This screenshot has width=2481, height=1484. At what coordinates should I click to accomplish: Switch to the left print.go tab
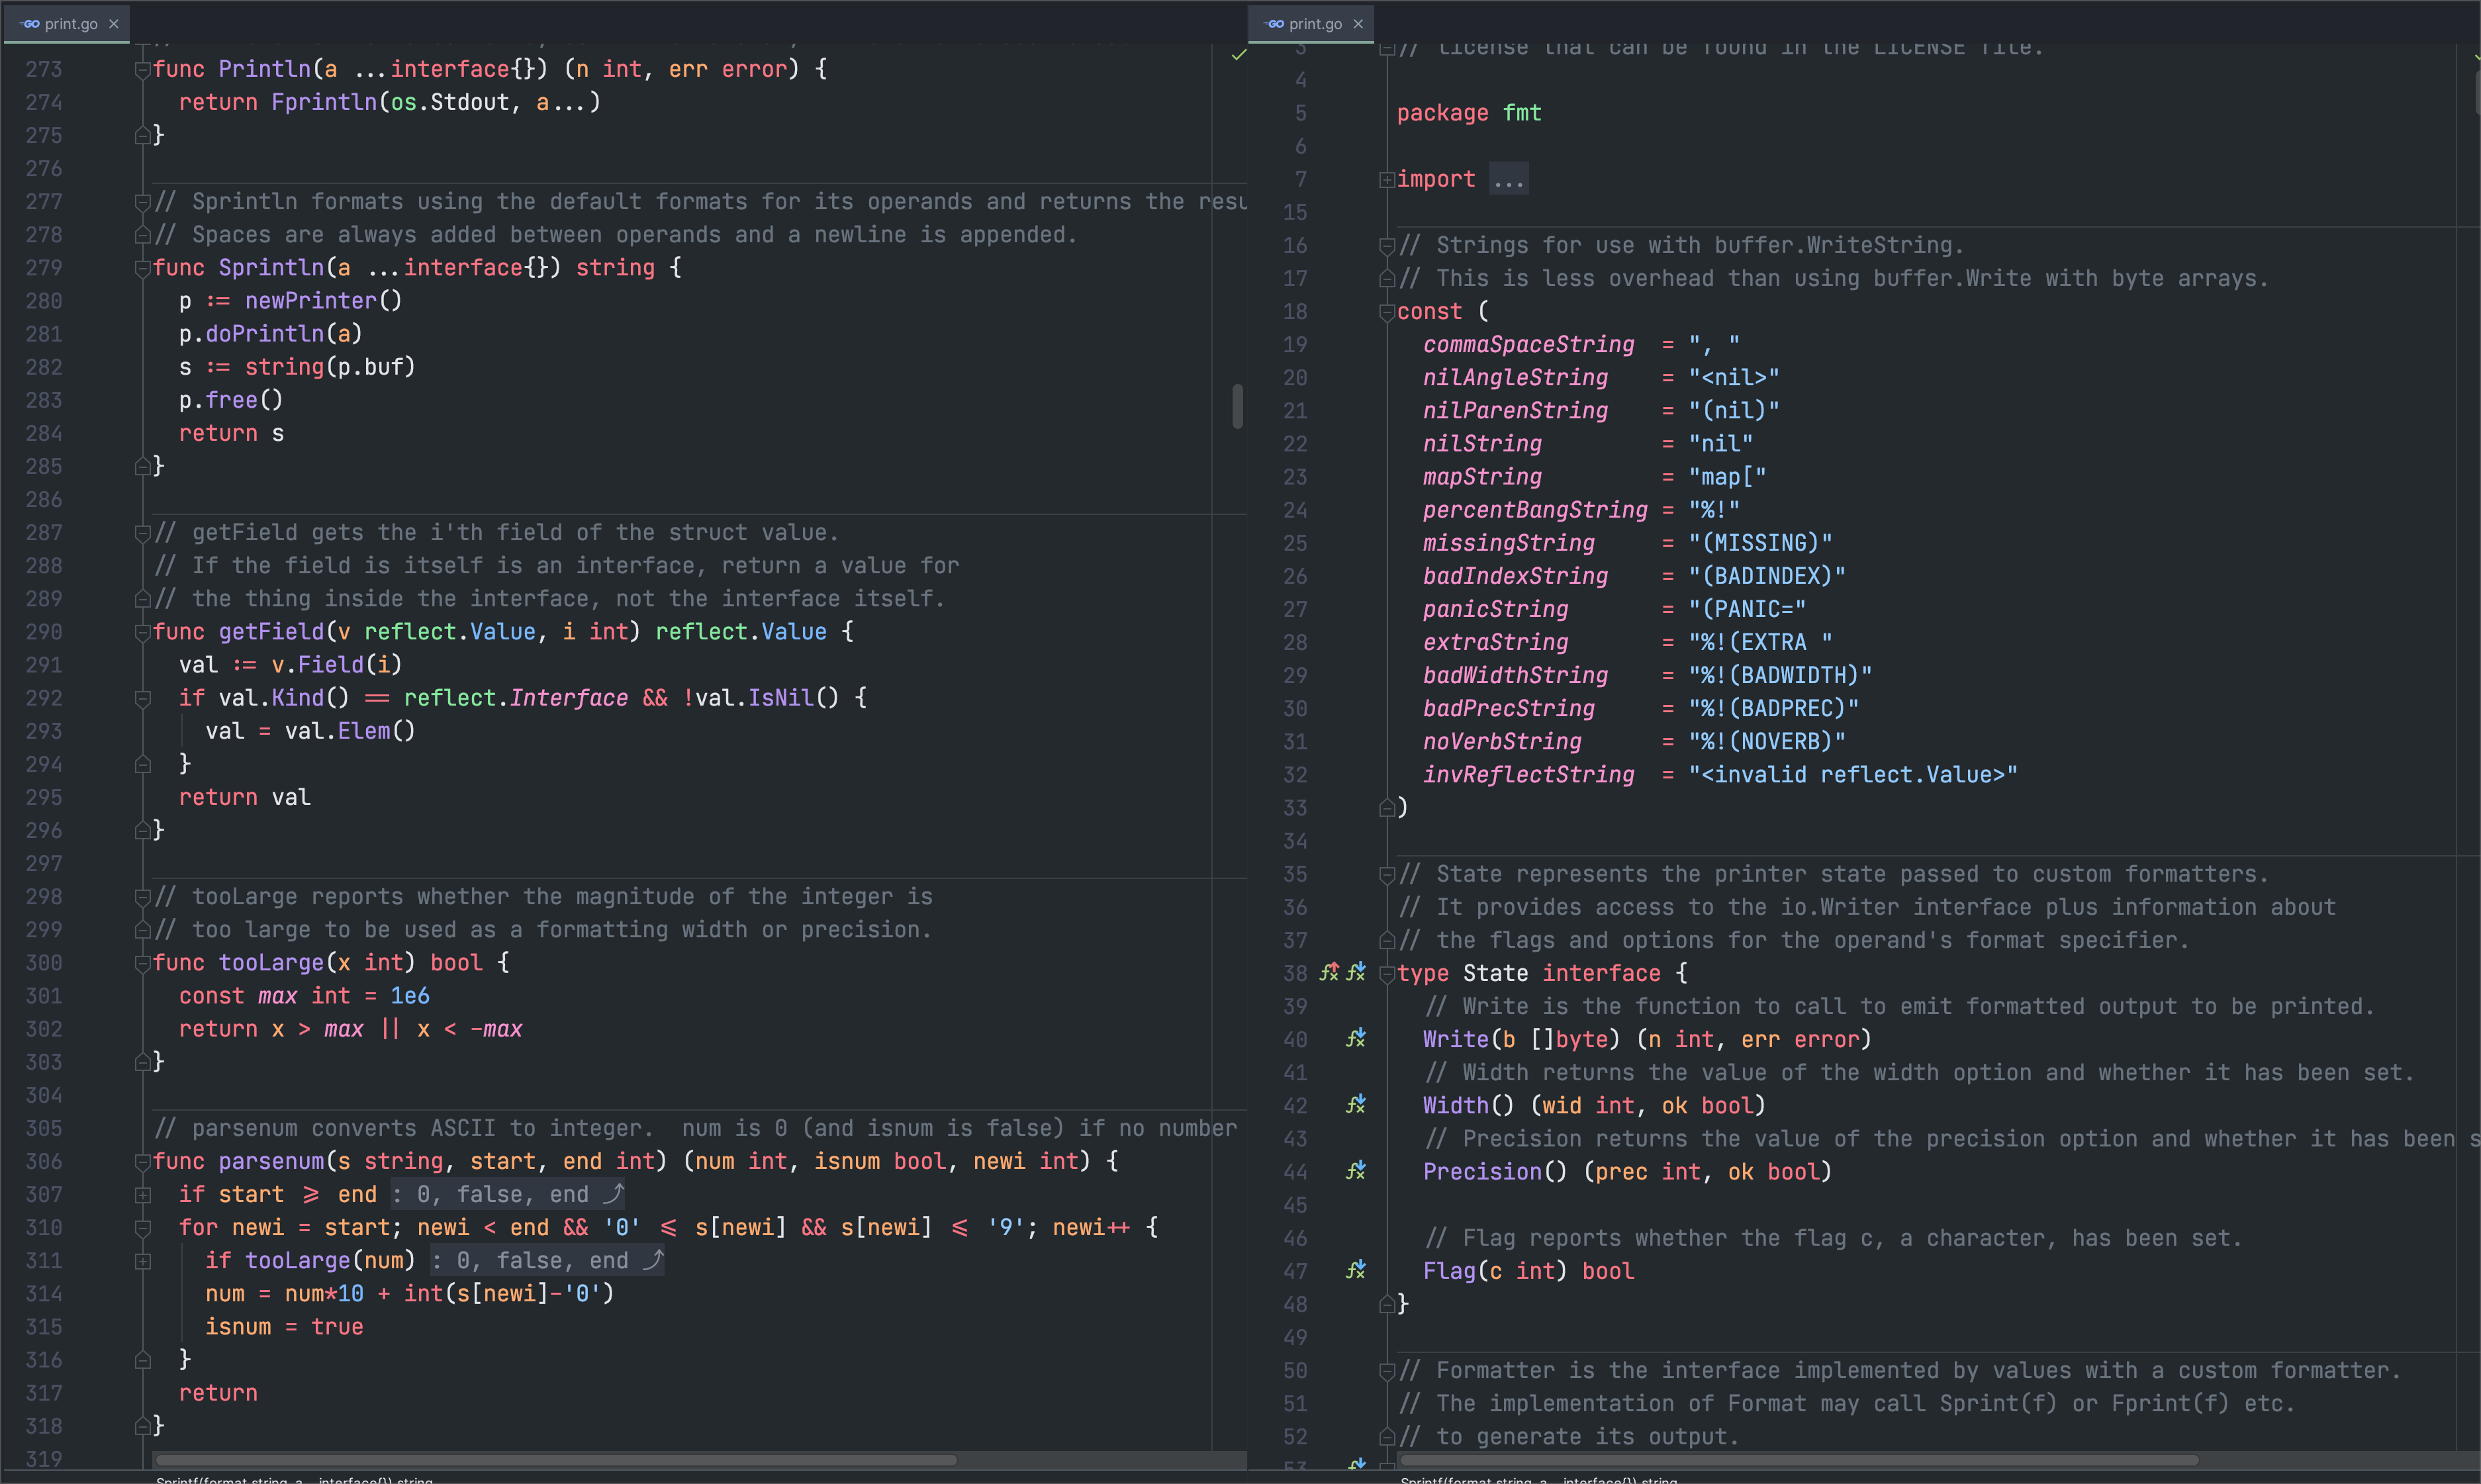click(x=70, y=24)
